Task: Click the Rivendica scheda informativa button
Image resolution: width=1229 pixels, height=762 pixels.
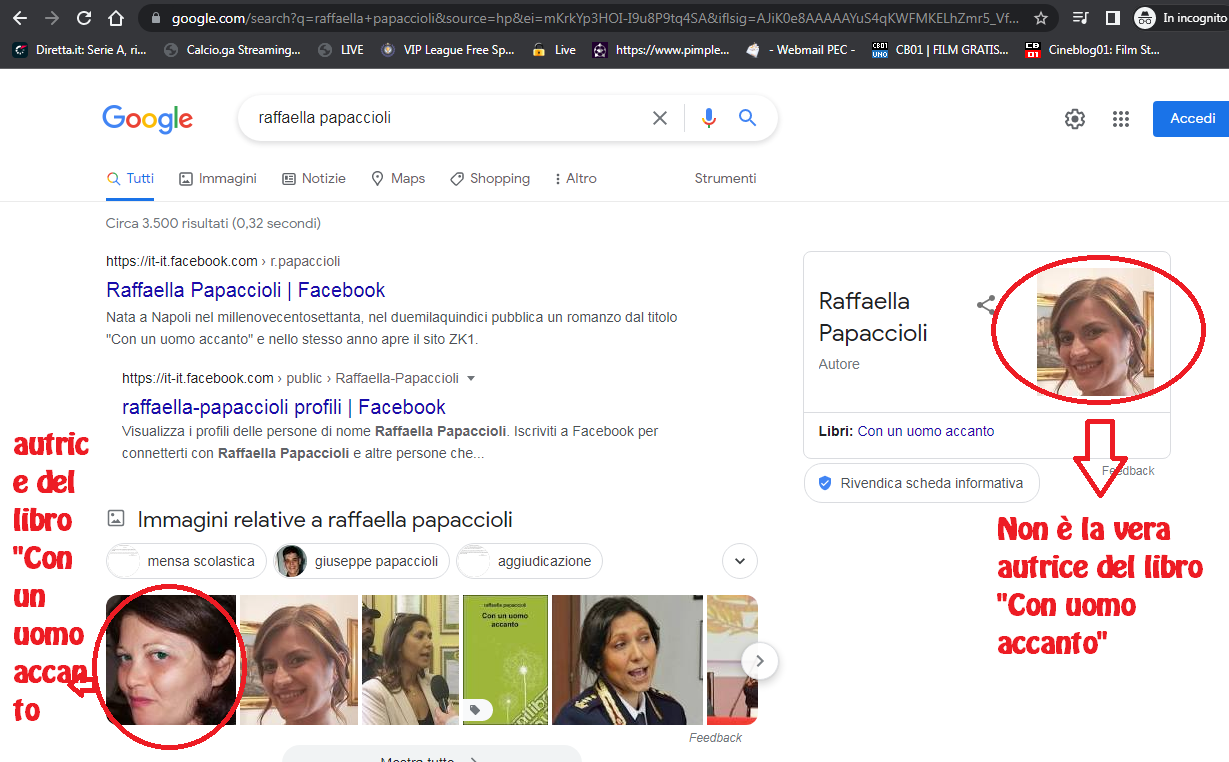Action: tap(921, 483)
